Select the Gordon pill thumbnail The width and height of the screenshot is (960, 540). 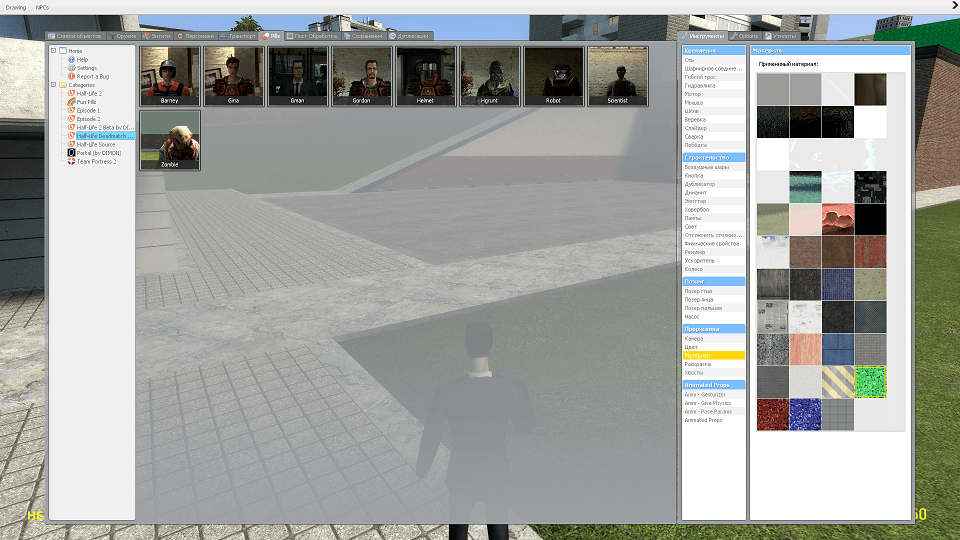click(361, 76)
